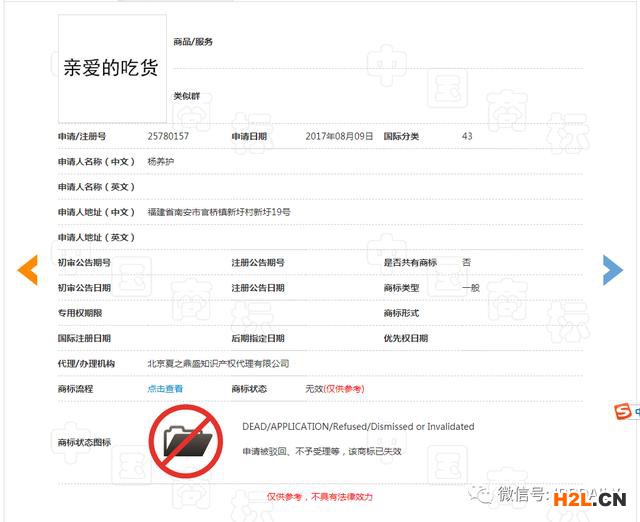Click the Sogou input method S icon
The height and width of the screenshot is (522, 640).
(622, 412)
